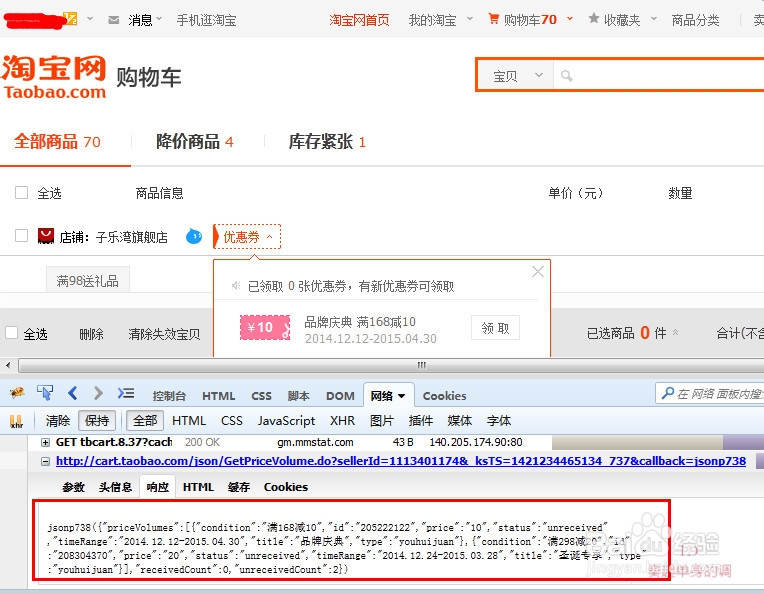Click the 删除 link
Viewport: 764px width, 594px height.
[x=91, y=334]
